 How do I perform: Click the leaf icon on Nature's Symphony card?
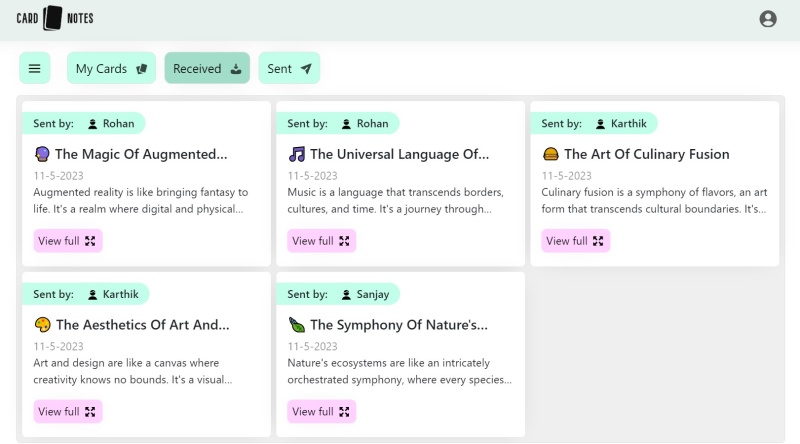[x=297, y=325]
